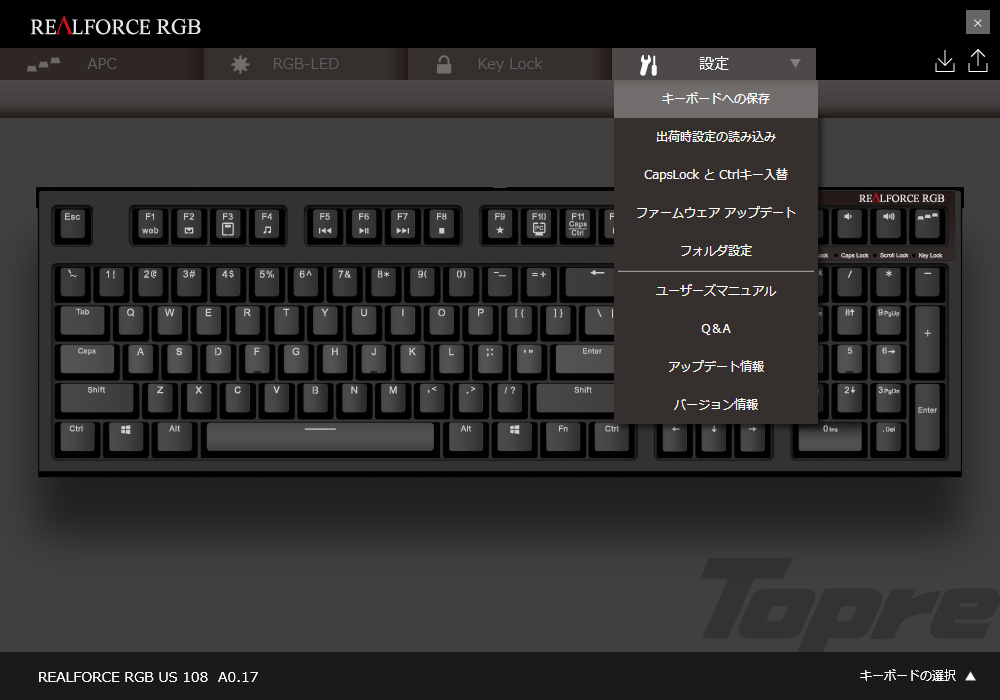Click the upload arrow icon at top right
Image resolution: width=1000 pixels, height=700 pixels.
pyautogui.click(x=978, y=61)
